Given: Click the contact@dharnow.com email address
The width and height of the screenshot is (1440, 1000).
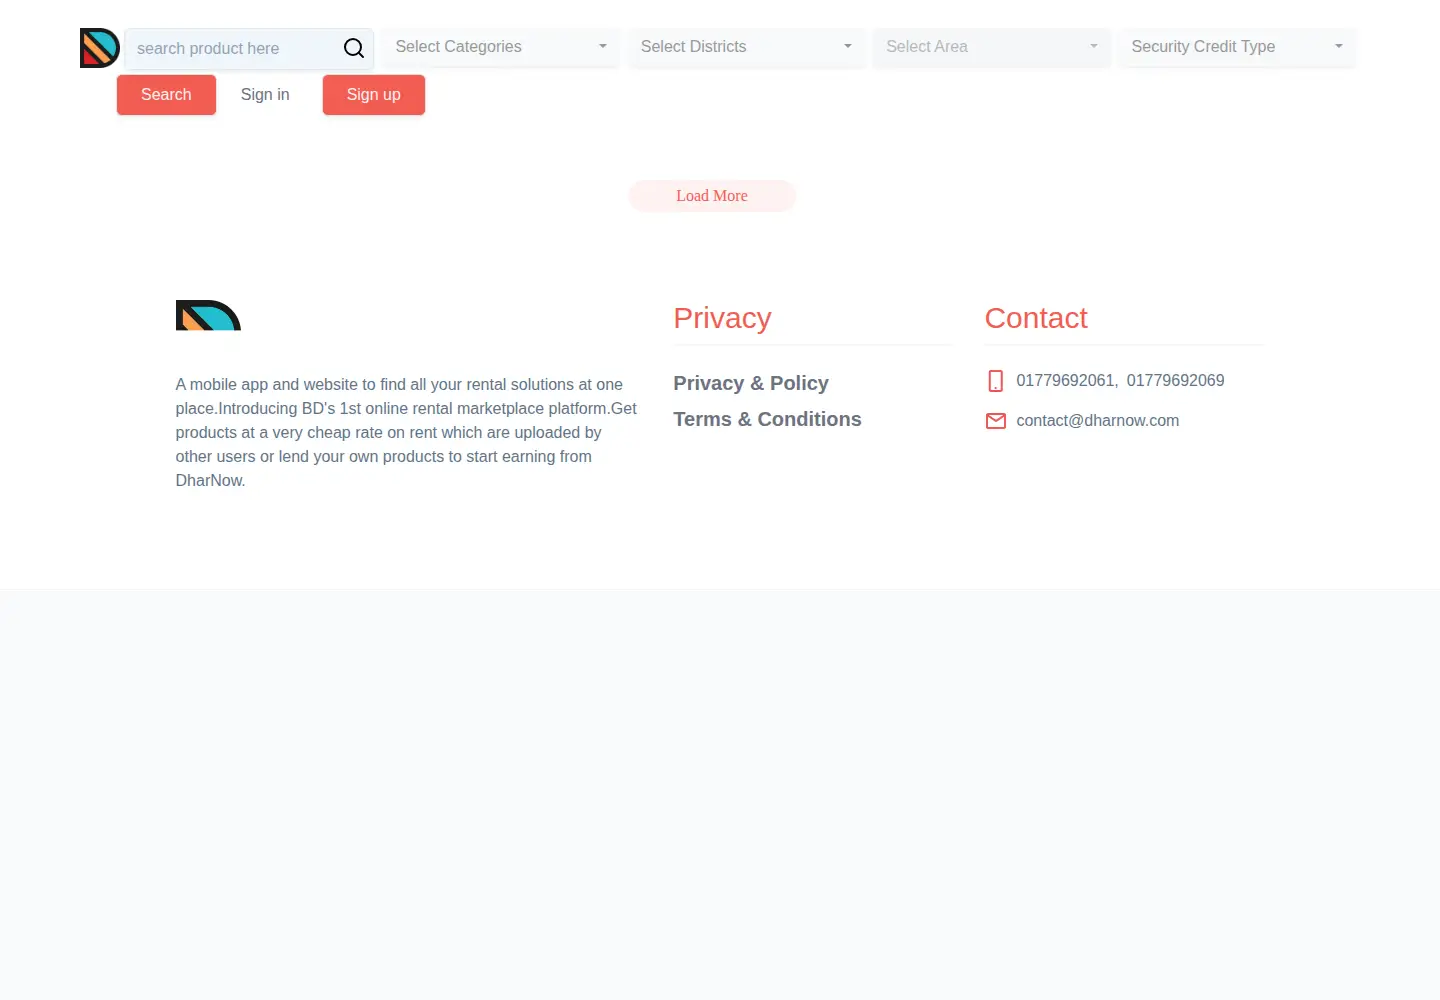Looking at the screenshot, I should pyautogui.click(x=1098, y=420).
